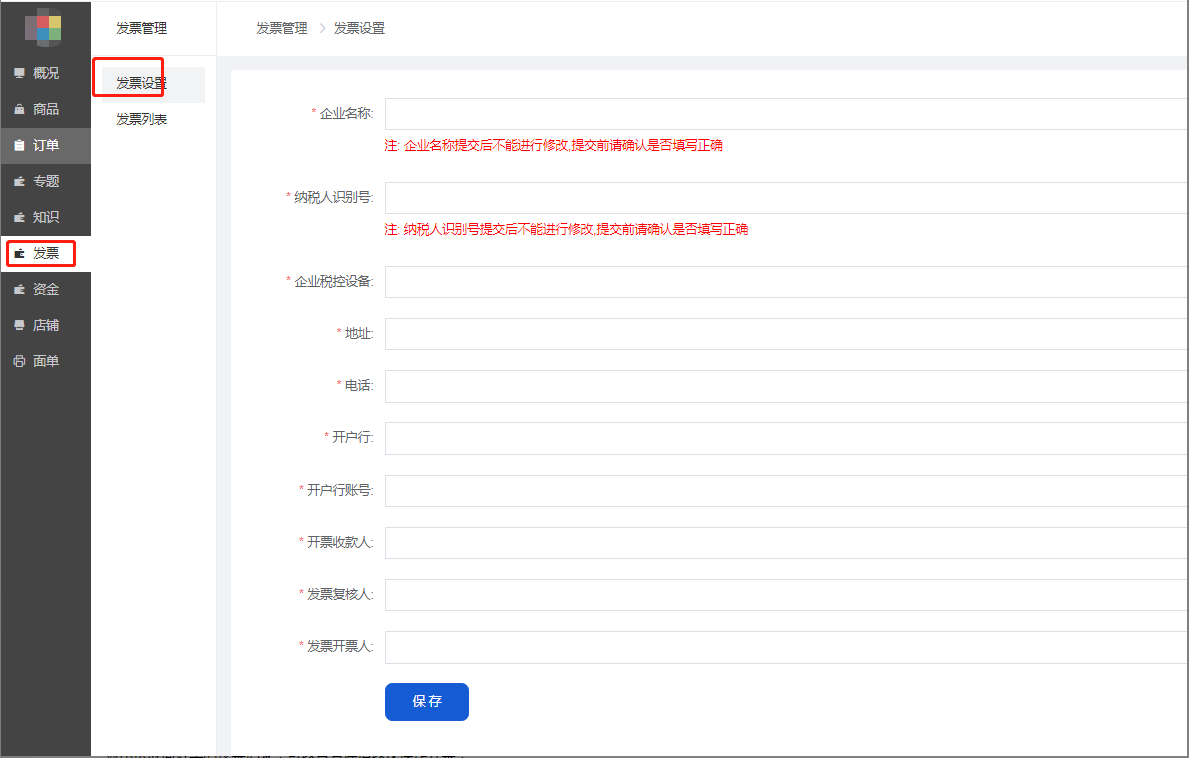Click the 资金 funds icon
Viewport: 1189px width, 758px height.
click(19, 289)
